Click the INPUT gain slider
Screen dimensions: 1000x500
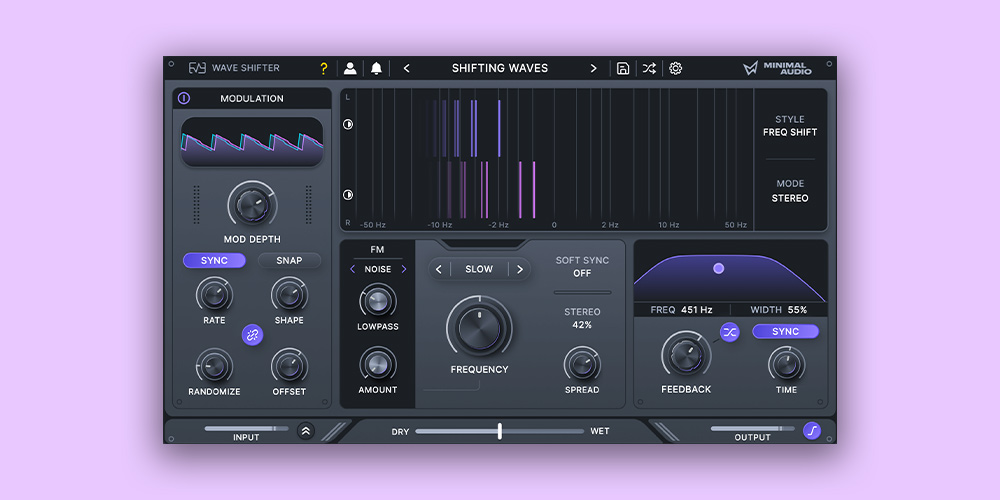pos(246,429)
